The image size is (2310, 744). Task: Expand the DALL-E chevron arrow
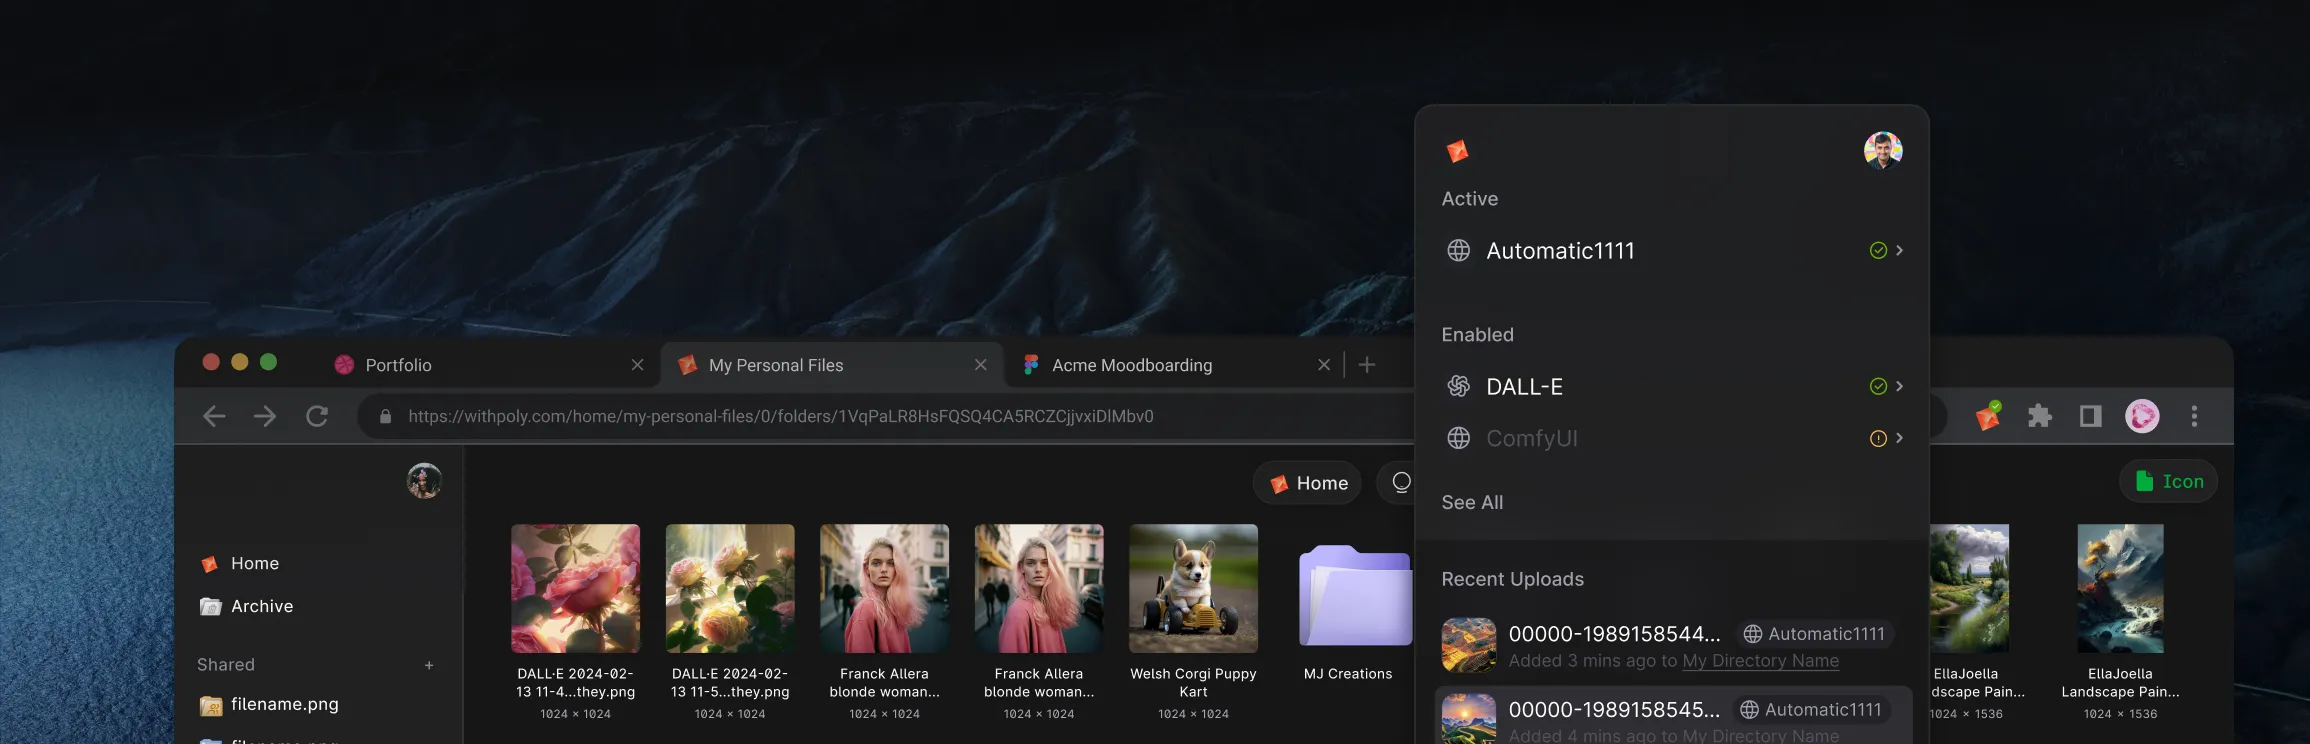tap(1899, 386)
